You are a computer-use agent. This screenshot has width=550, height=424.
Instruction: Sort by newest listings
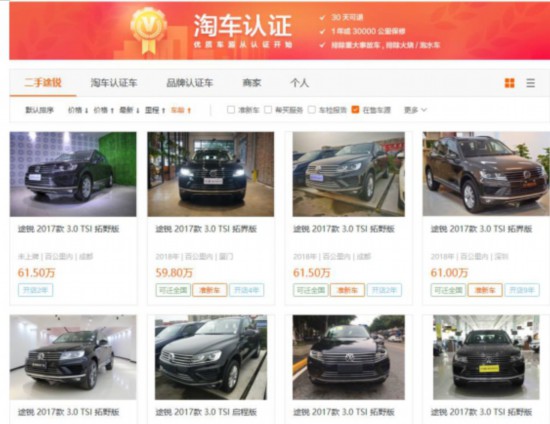click(x=129, y=110)
